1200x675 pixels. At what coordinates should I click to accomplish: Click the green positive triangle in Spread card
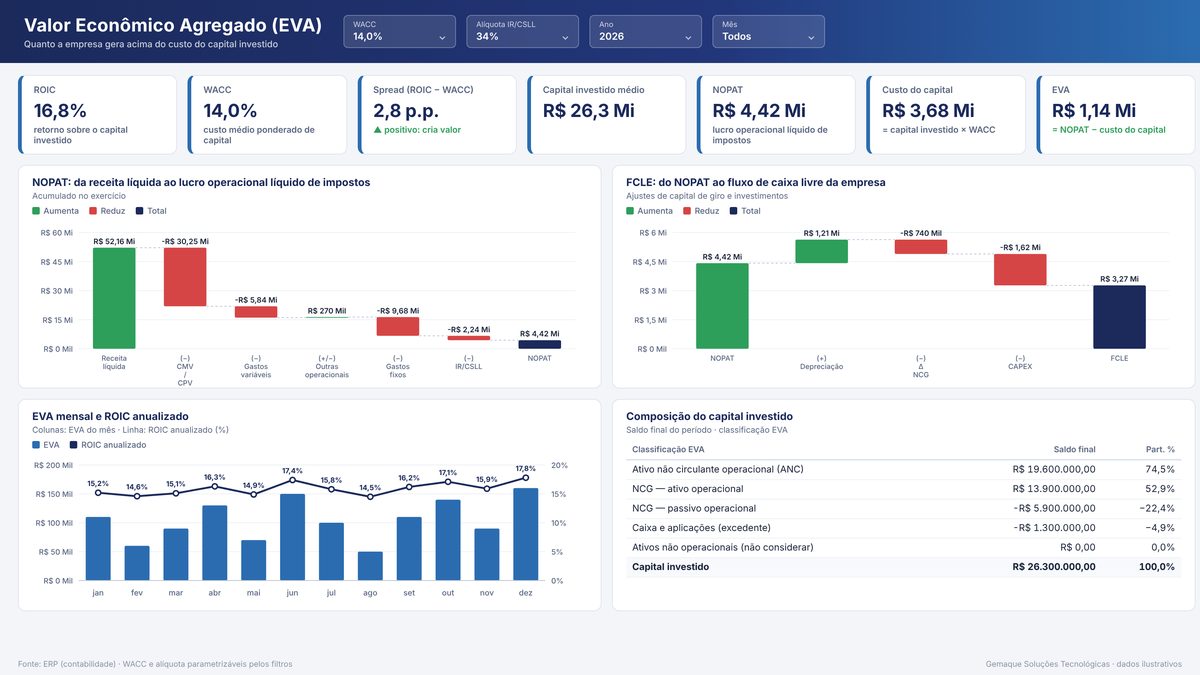pyautogui.click(x=377, y=130)
